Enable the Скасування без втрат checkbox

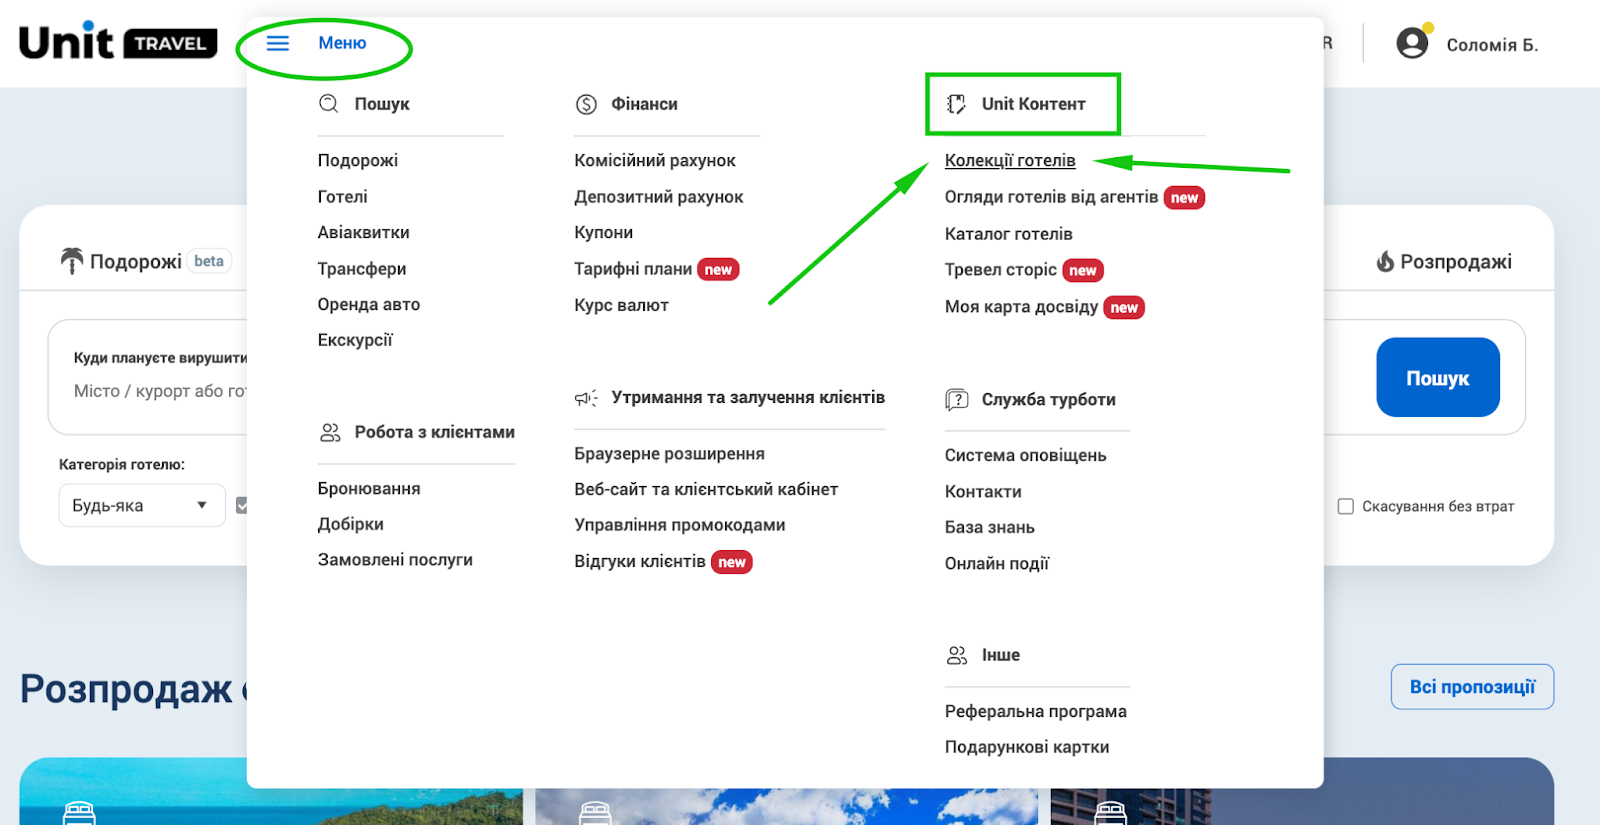point(1346,506)
